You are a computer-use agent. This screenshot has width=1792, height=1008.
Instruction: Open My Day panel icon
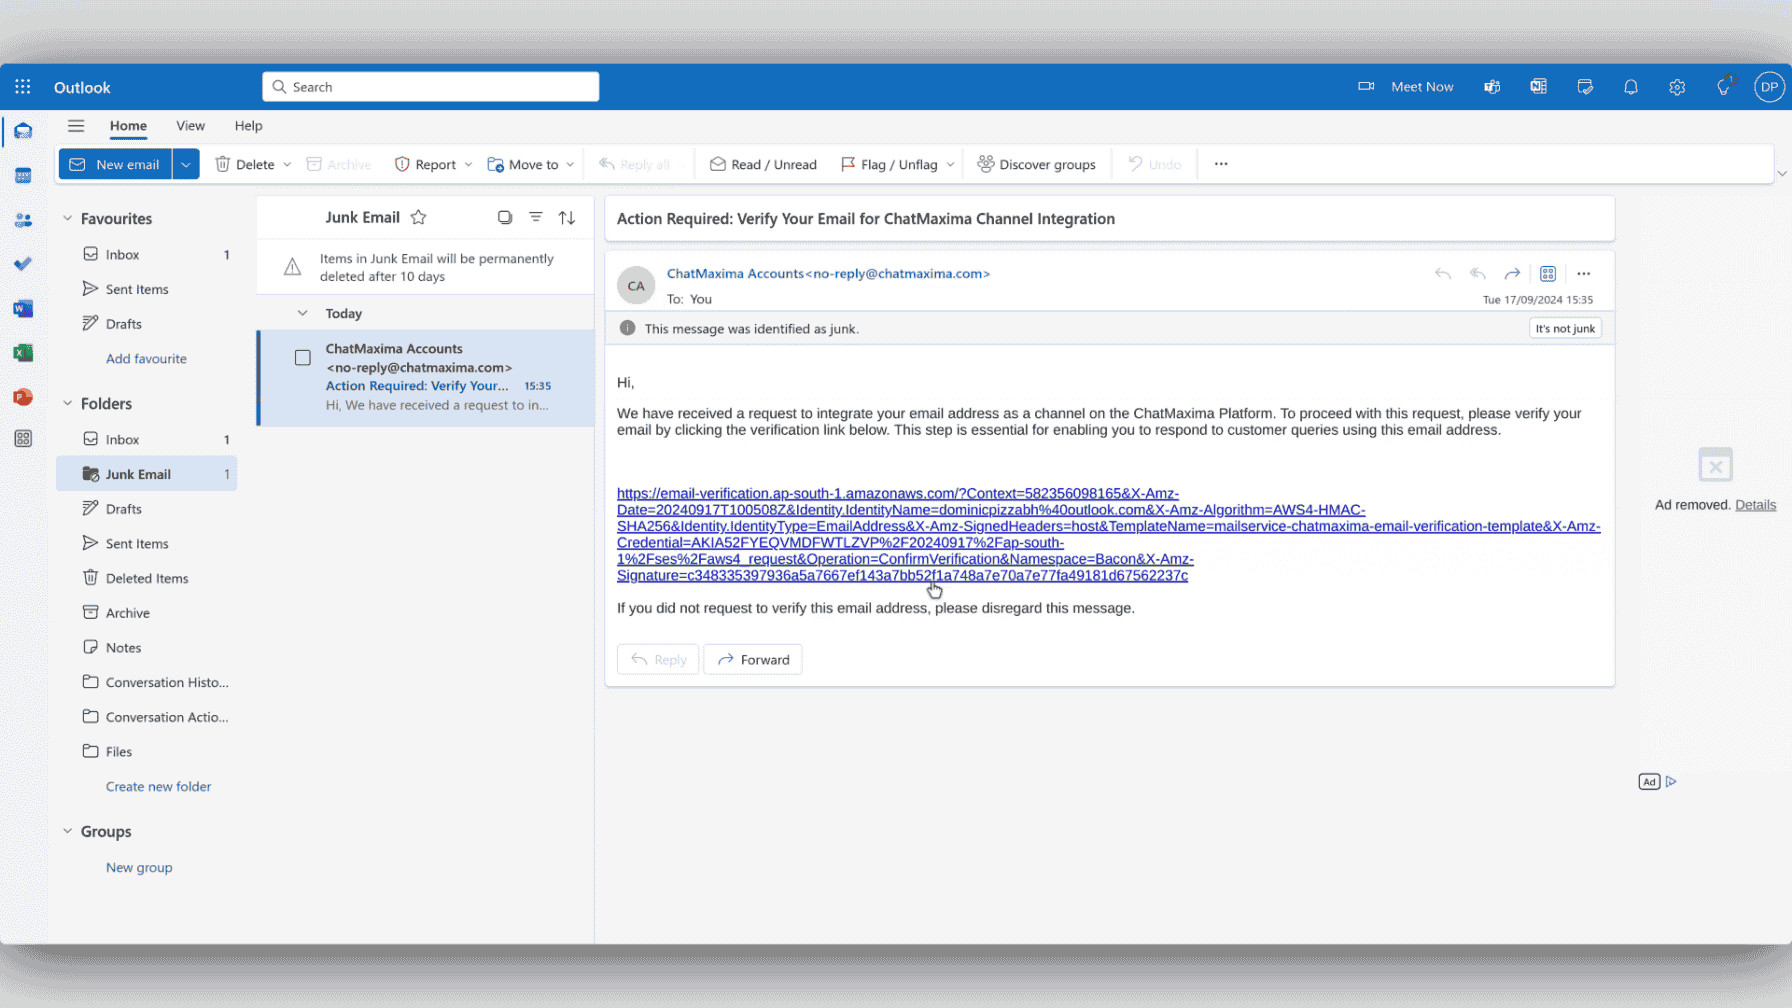coord(1585,87)
